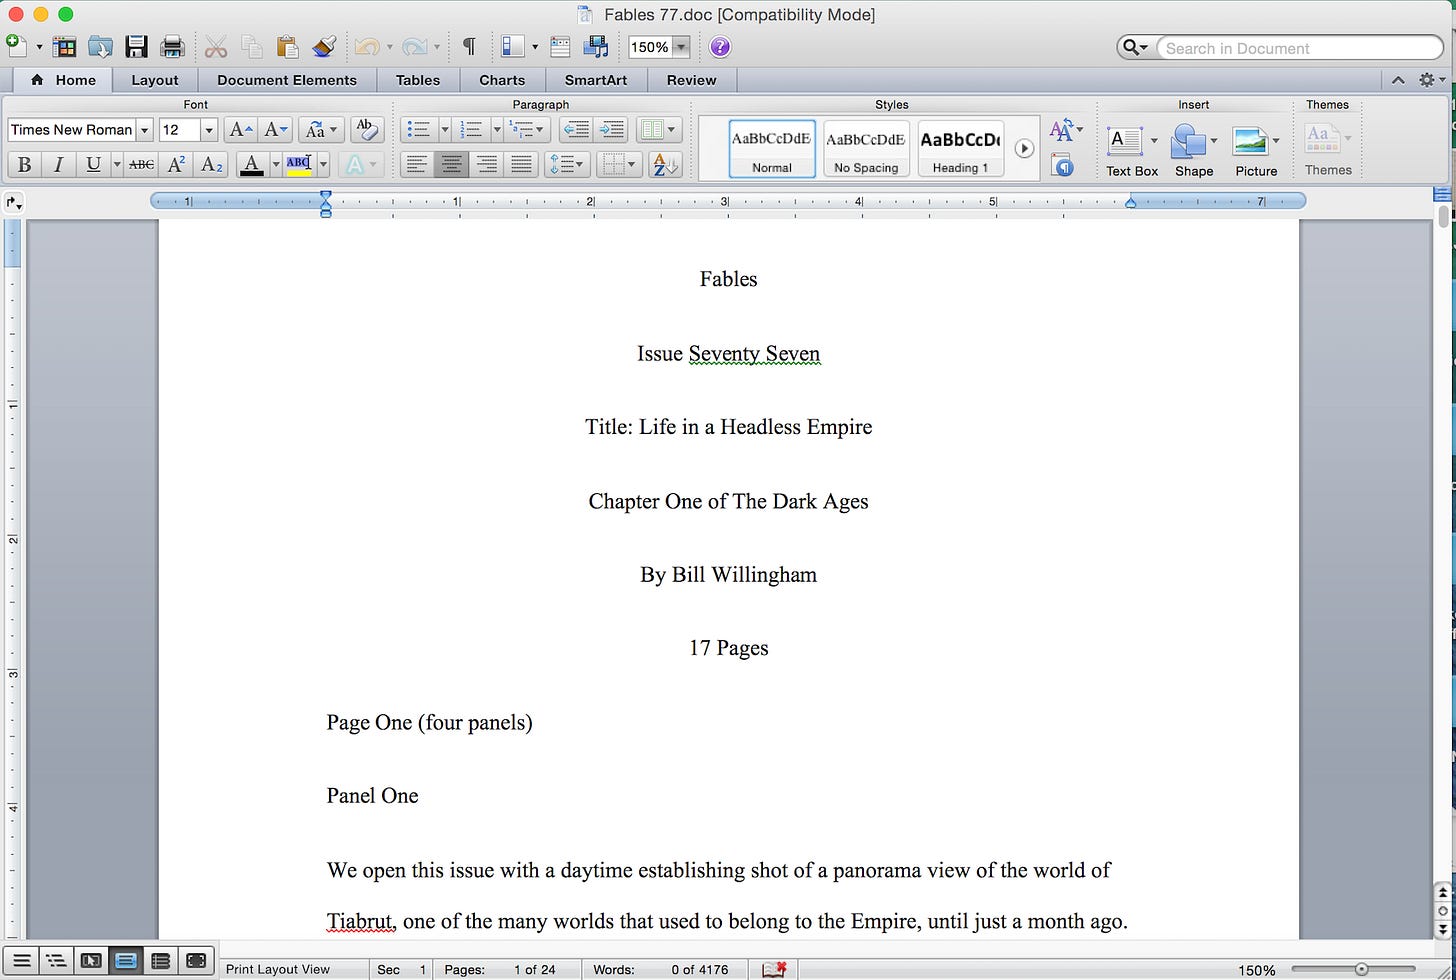Create a new blank document

pyautogui.click(x=16, y=46)
